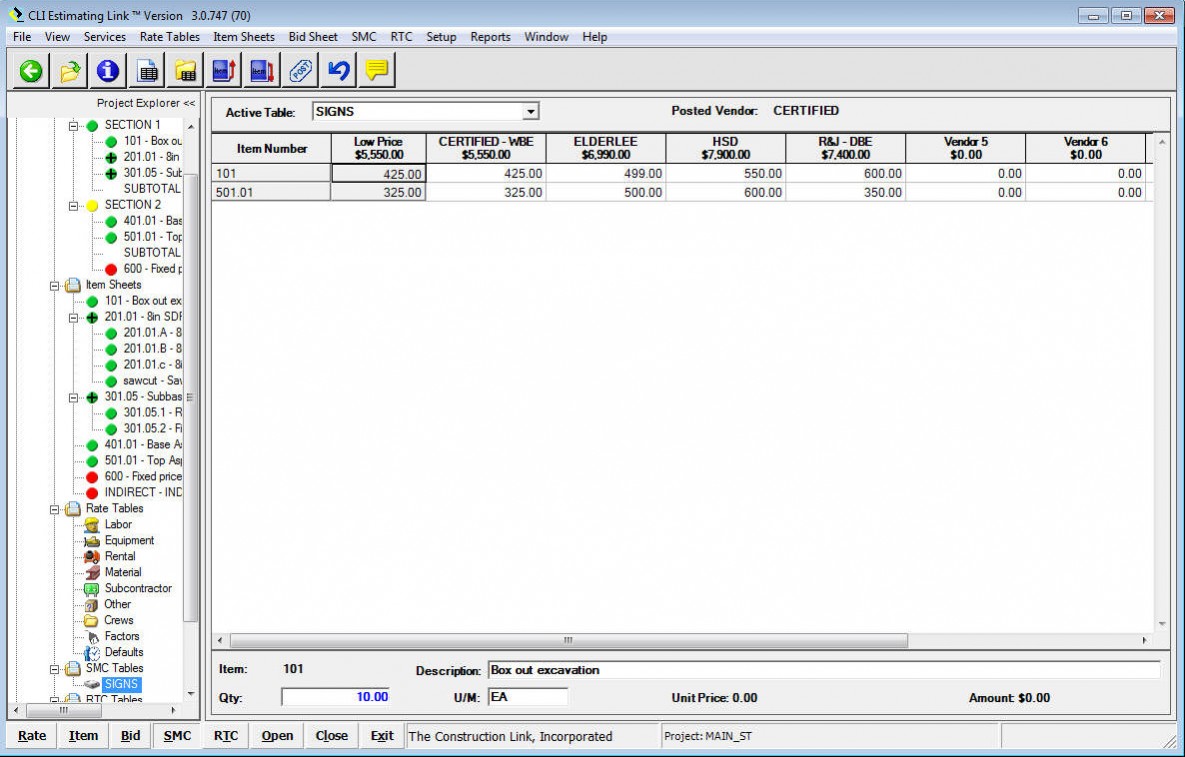Select ELDERLEE price cell for item 101
The height and width of the screenshot is (757, 1185).
point(606,174)
